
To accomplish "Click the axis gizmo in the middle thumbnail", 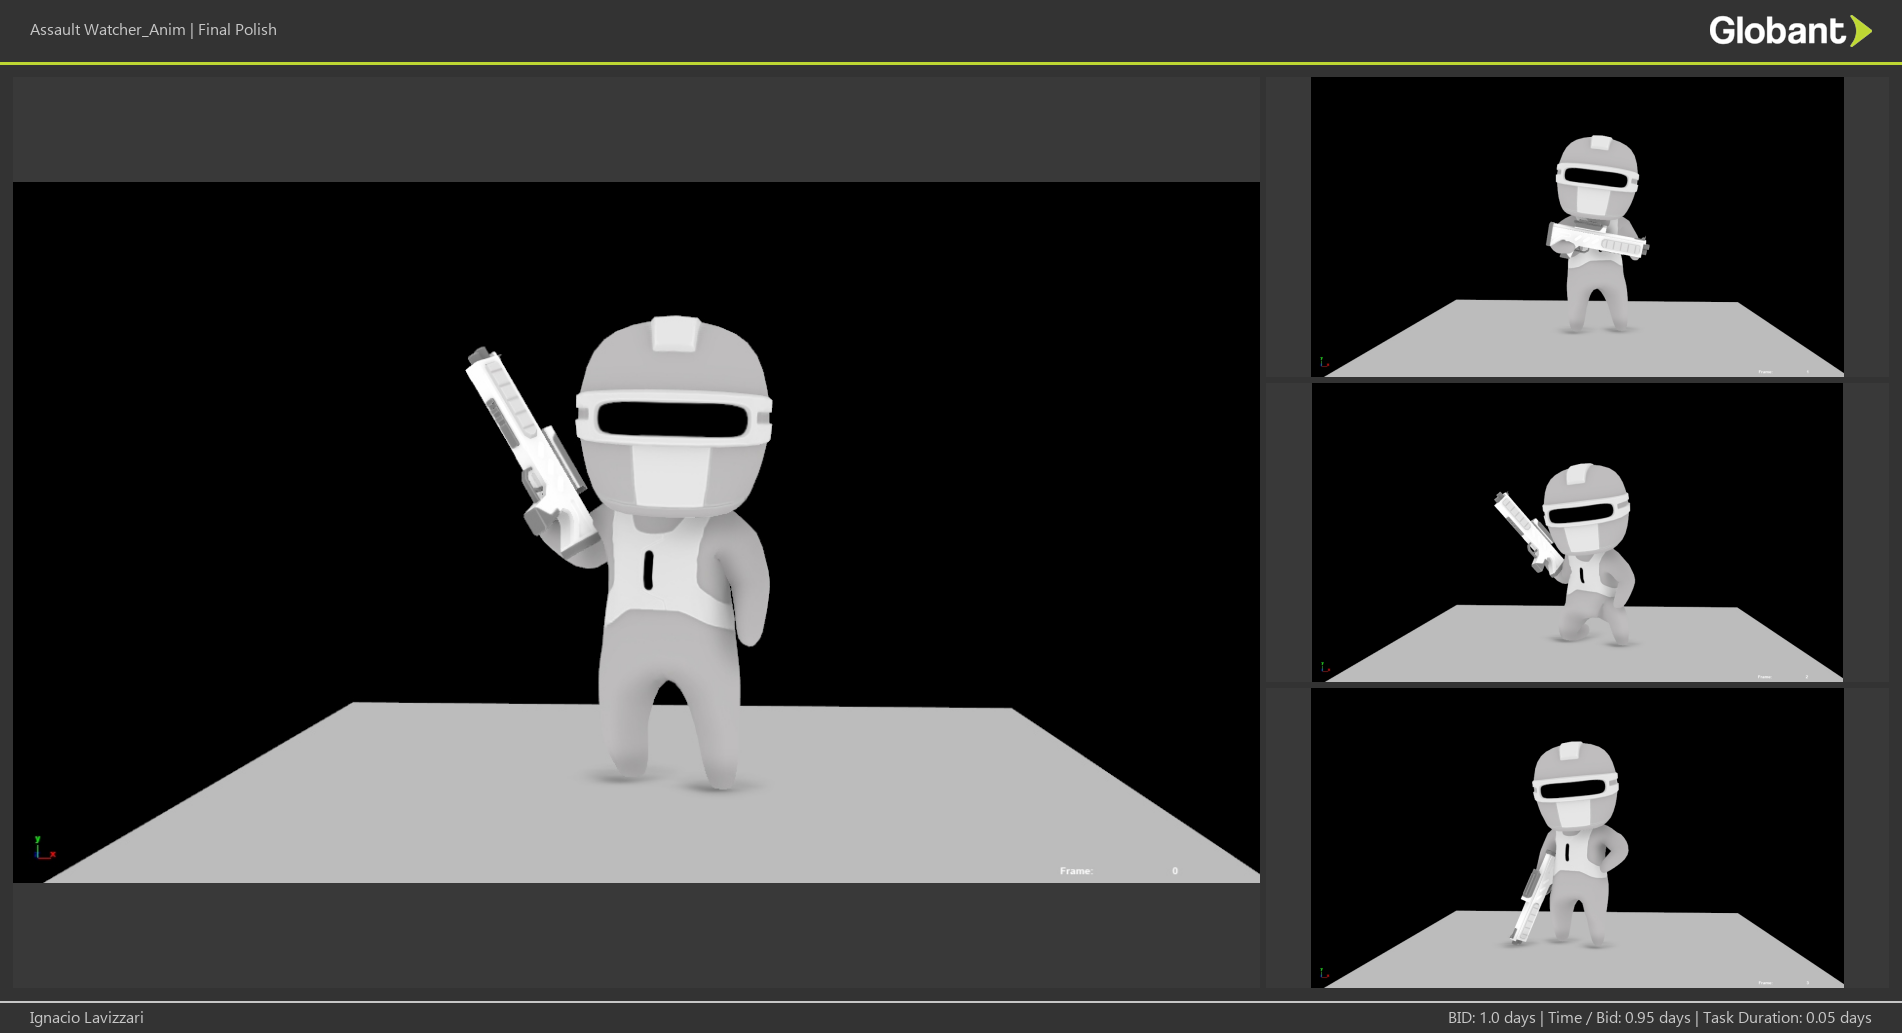I will point(1324,667).
